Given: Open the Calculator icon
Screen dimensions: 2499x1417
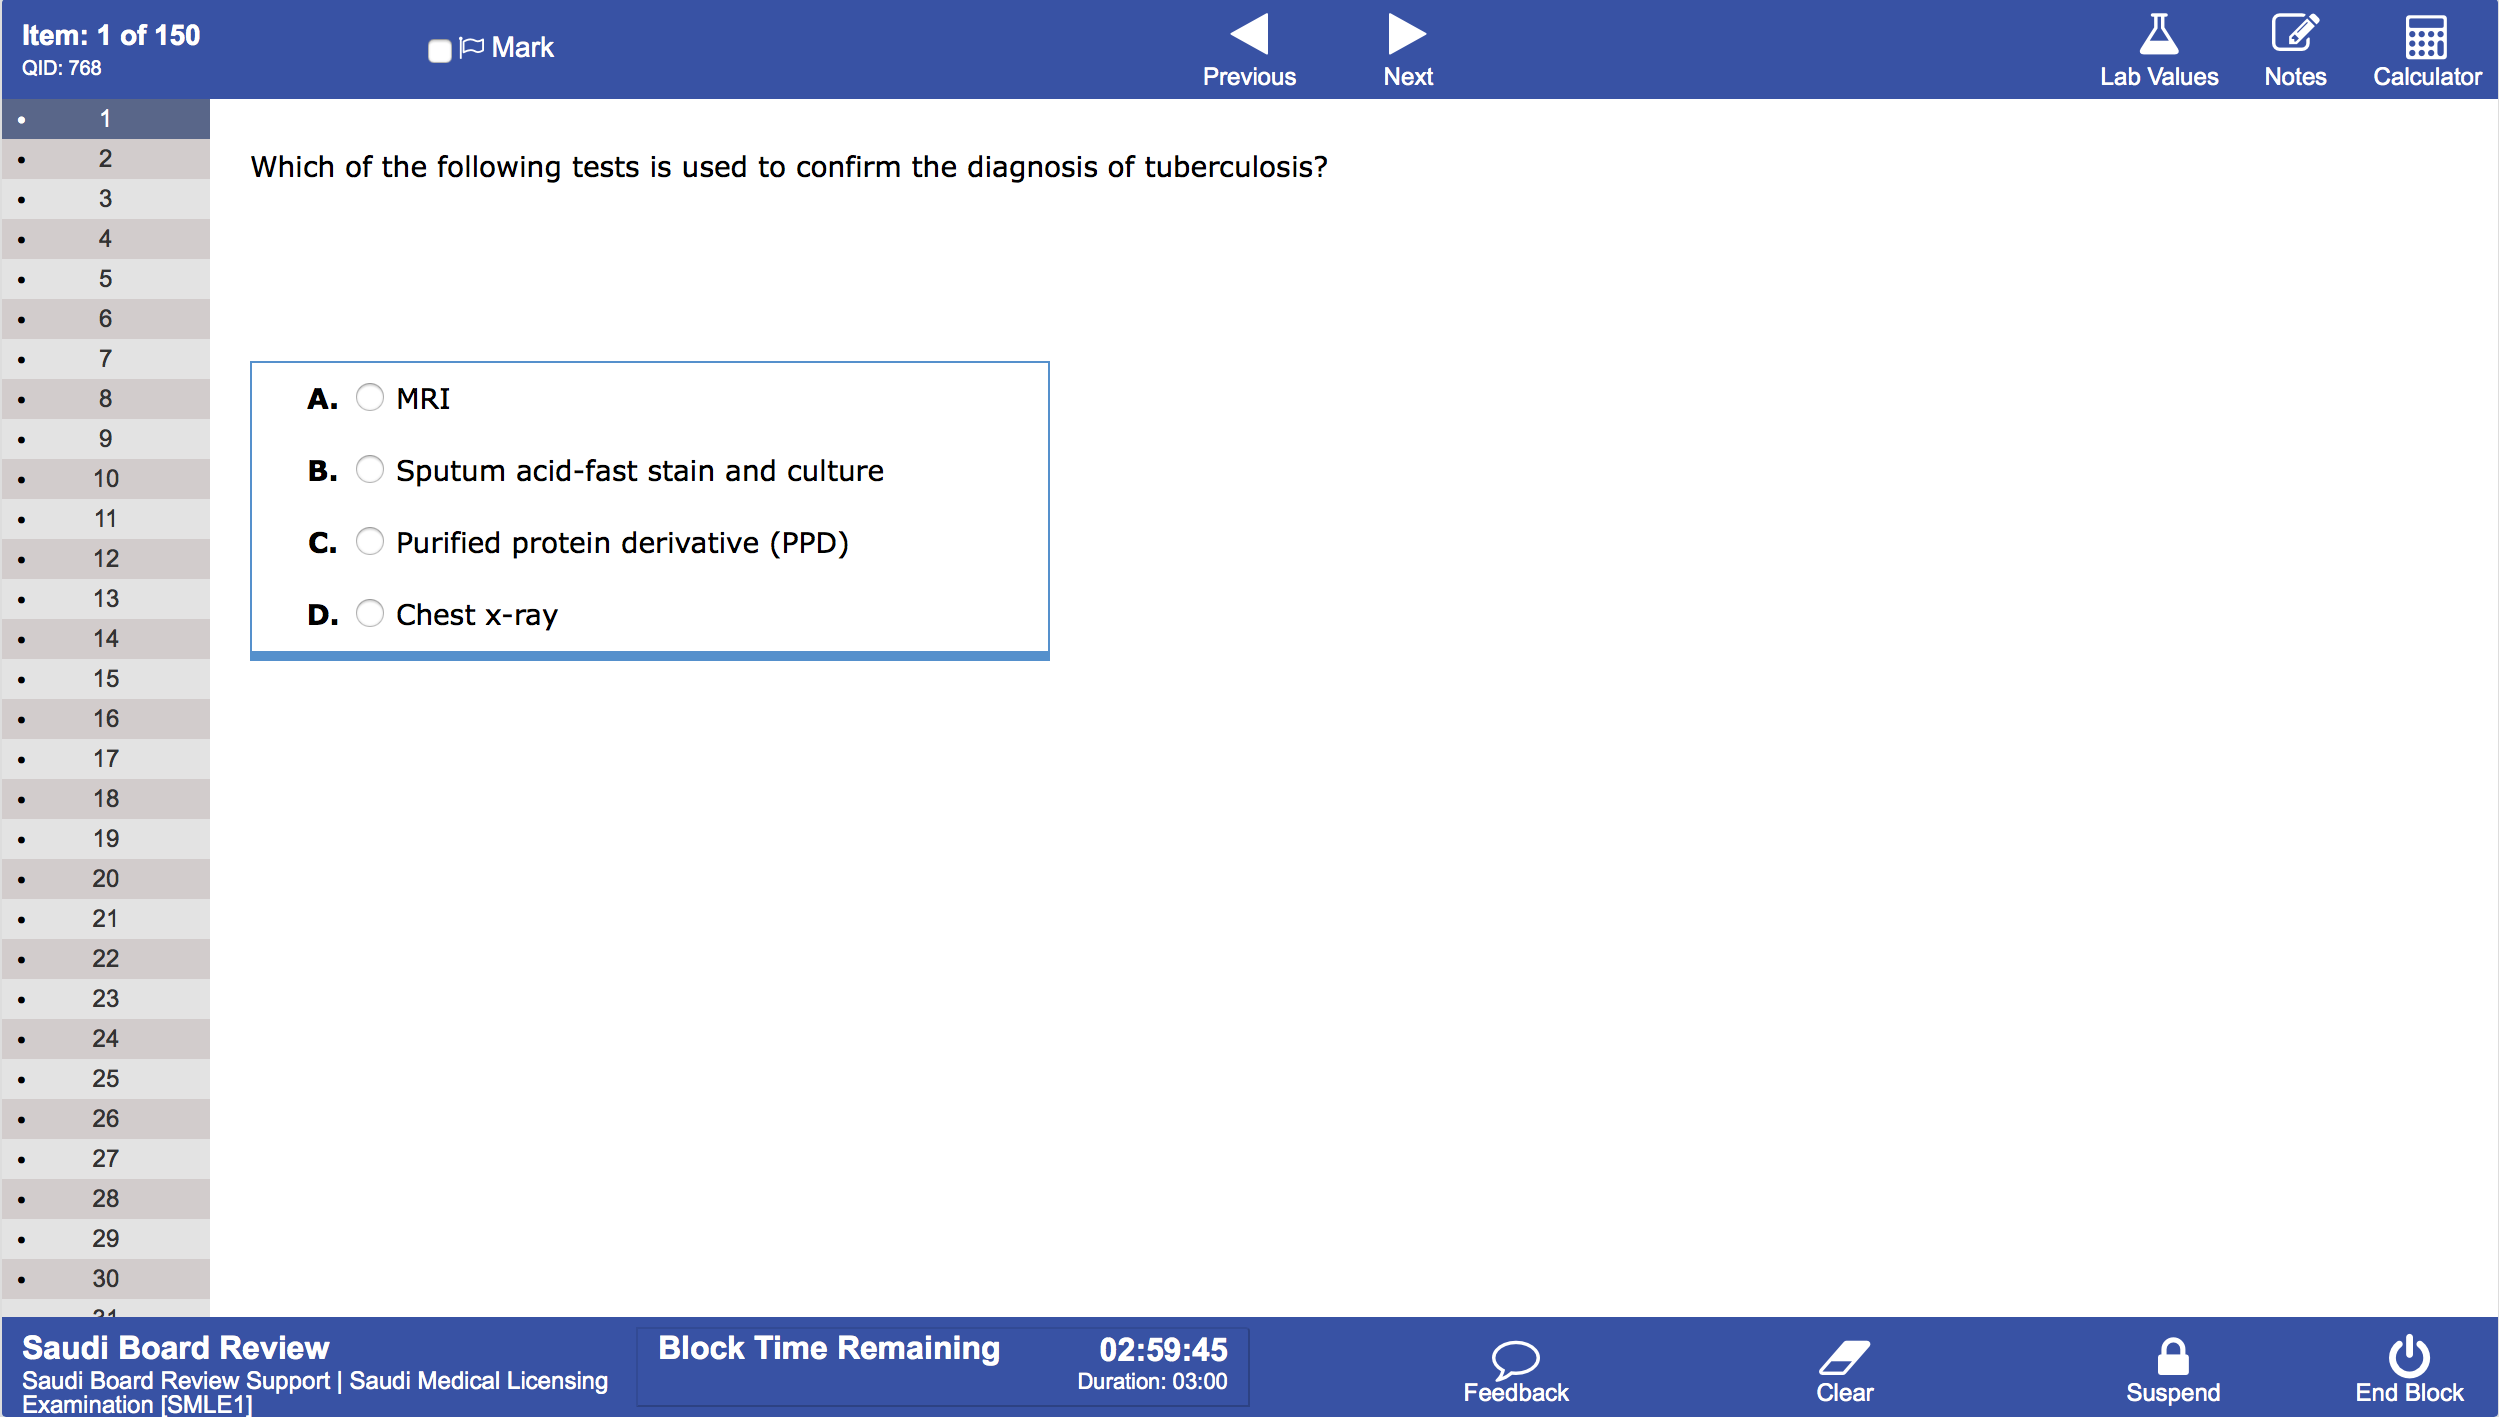Looking at the screenshot, I should pyautogui.click(x=2426, y=37).
